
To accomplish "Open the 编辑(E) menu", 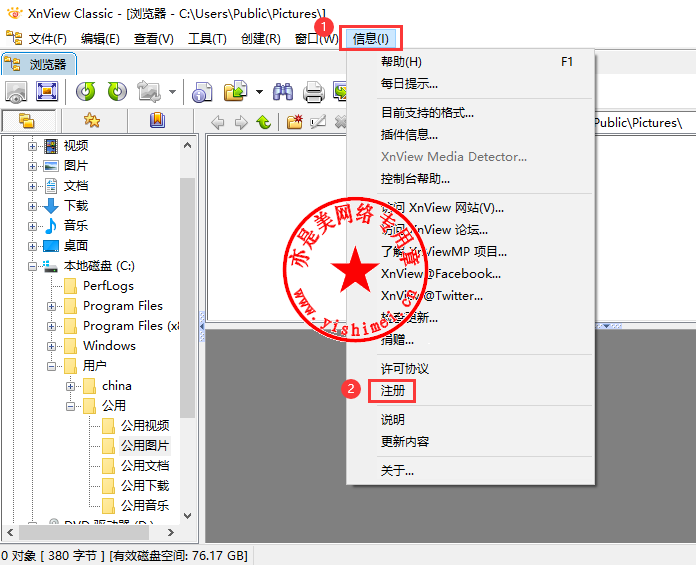I will pos(100,39).
